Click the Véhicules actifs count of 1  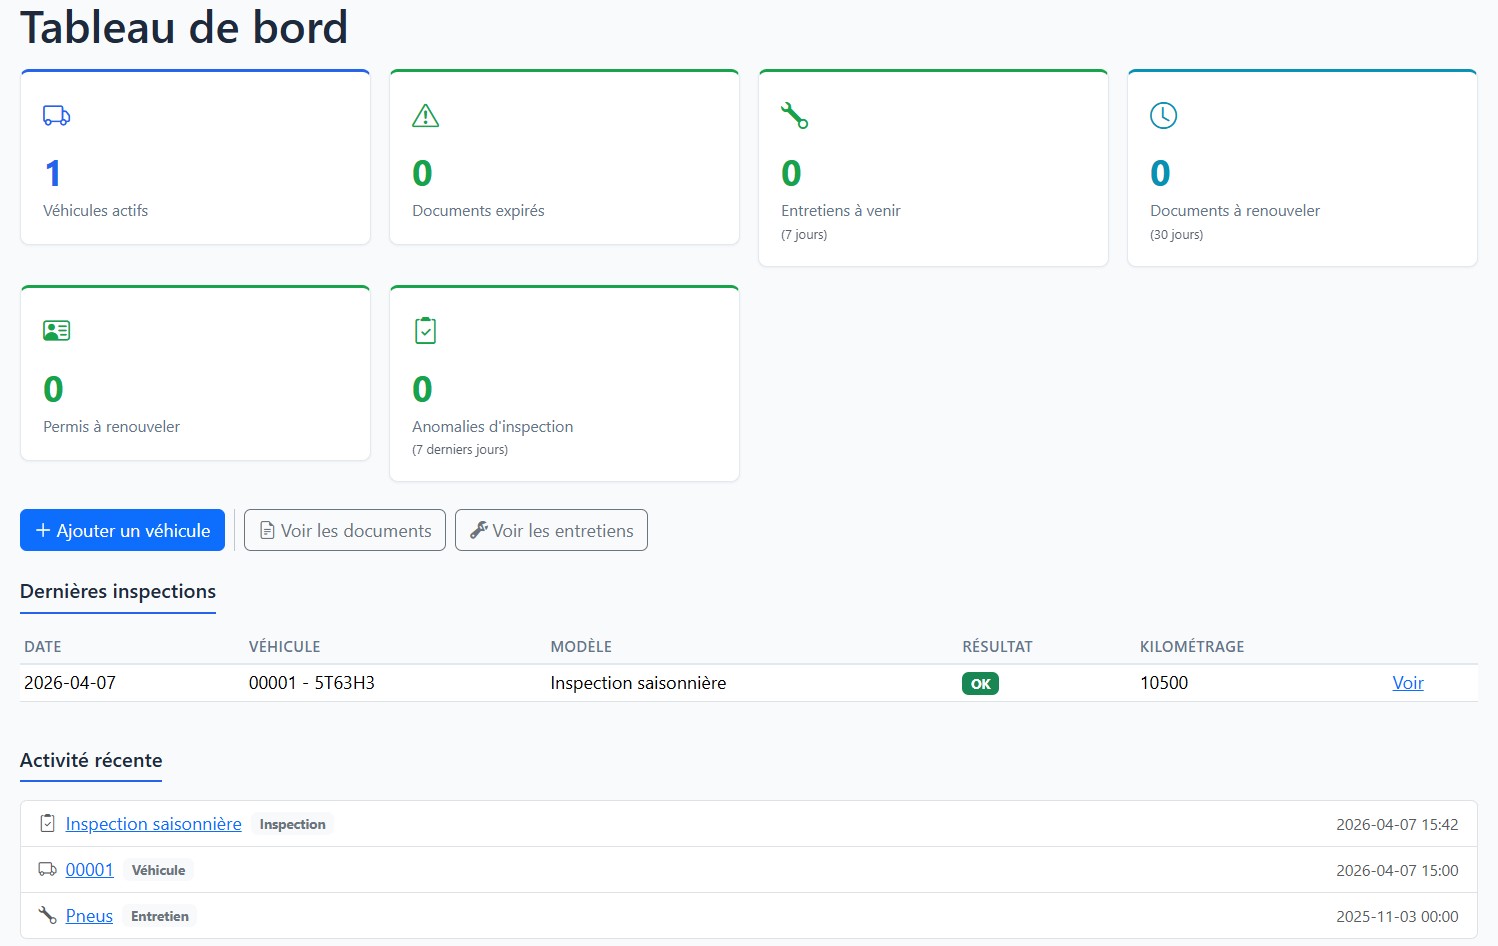(53, 174)
